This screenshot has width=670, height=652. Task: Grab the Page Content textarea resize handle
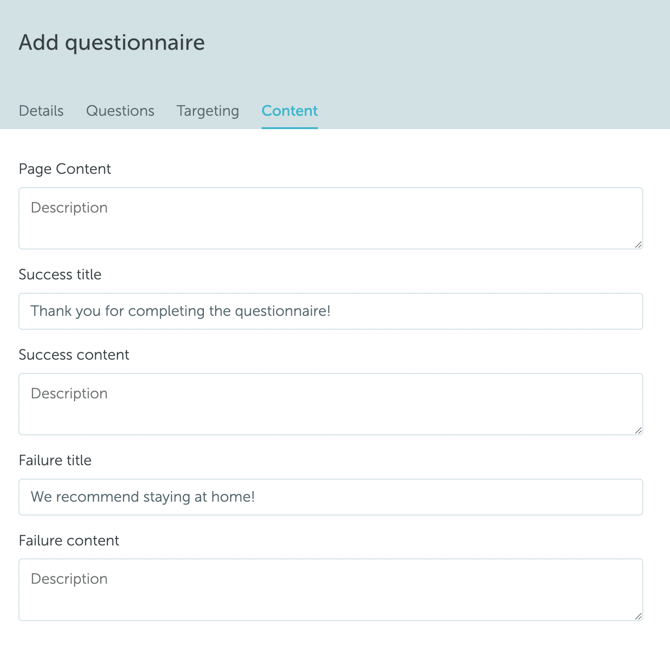[637, 243]
